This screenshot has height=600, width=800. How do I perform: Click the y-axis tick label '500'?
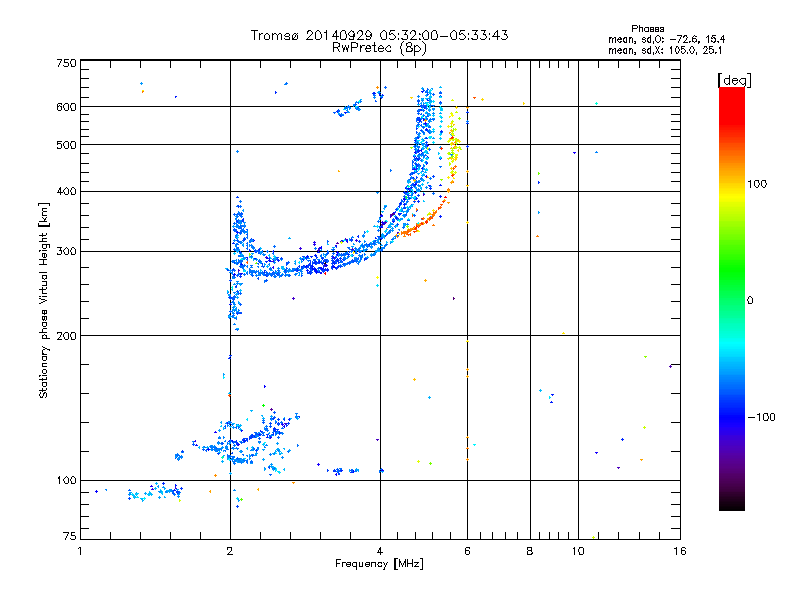click(66, 145)
